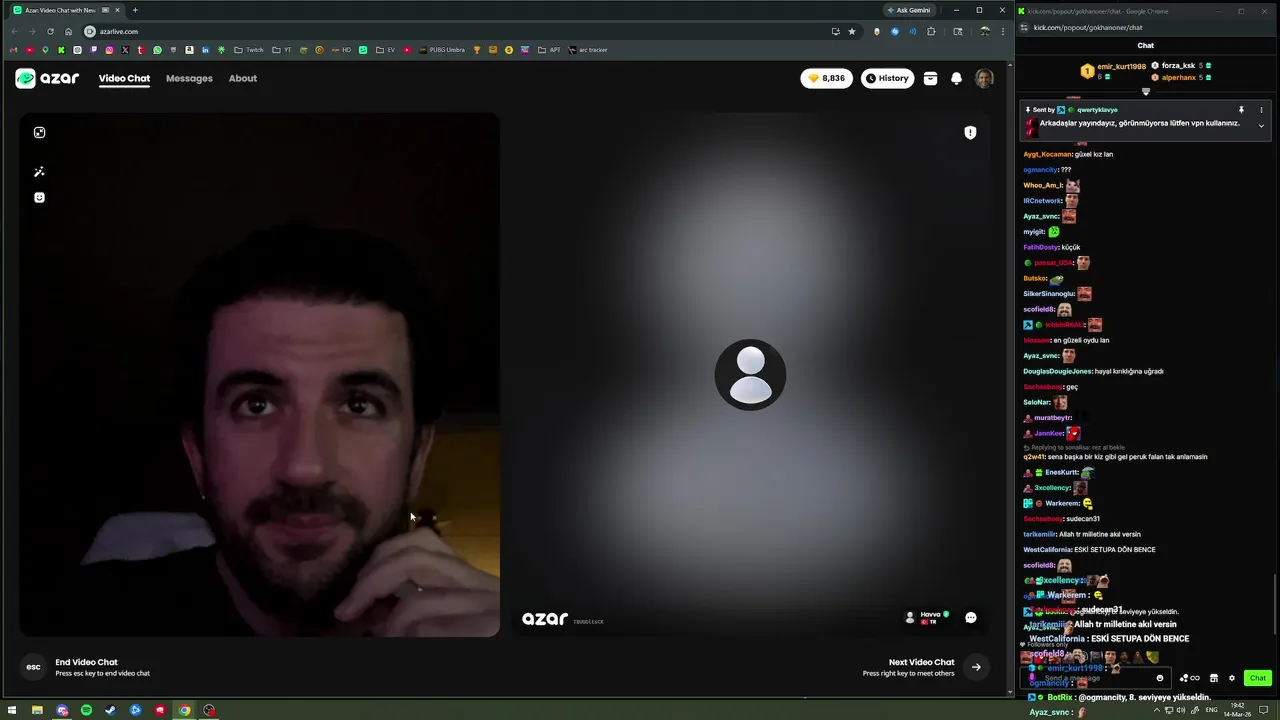
Task: Click the Havva partner name label
Action: tap(930, 614)
